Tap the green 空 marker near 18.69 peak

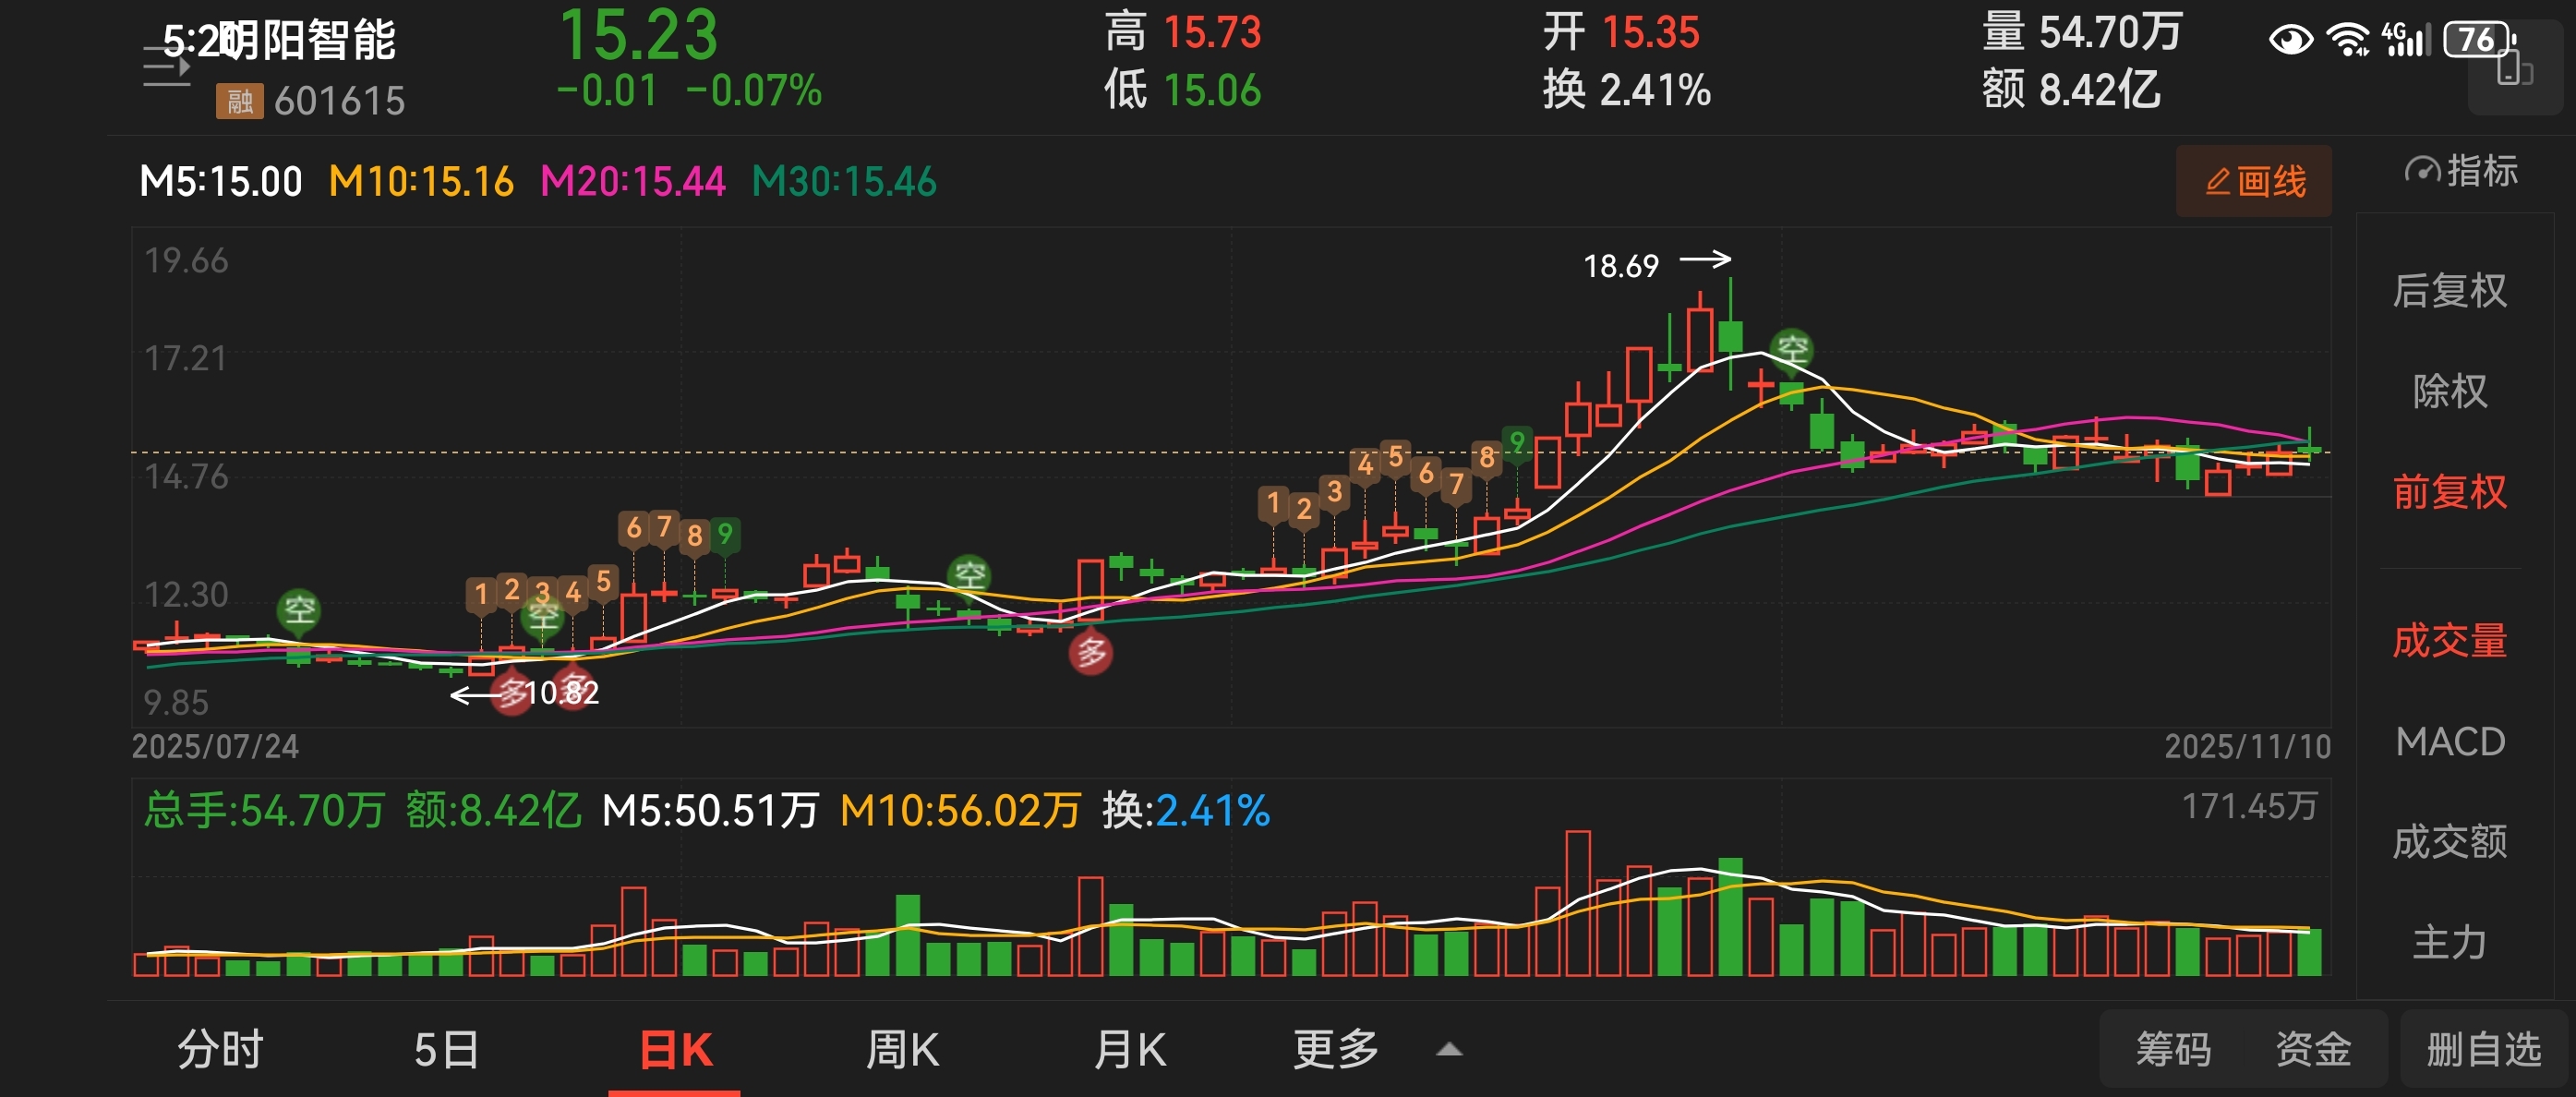coord(1791,349)
